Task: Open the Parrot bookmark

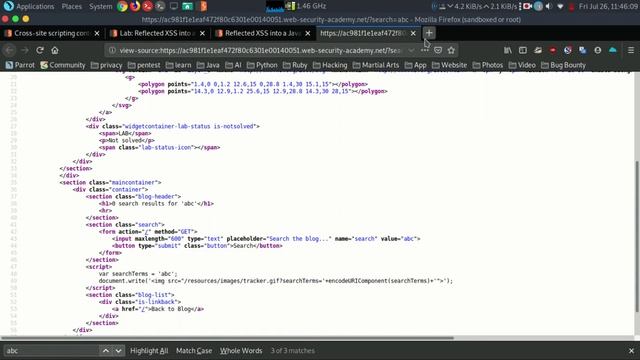Action: pyautogui.click(x=20, y=65)
